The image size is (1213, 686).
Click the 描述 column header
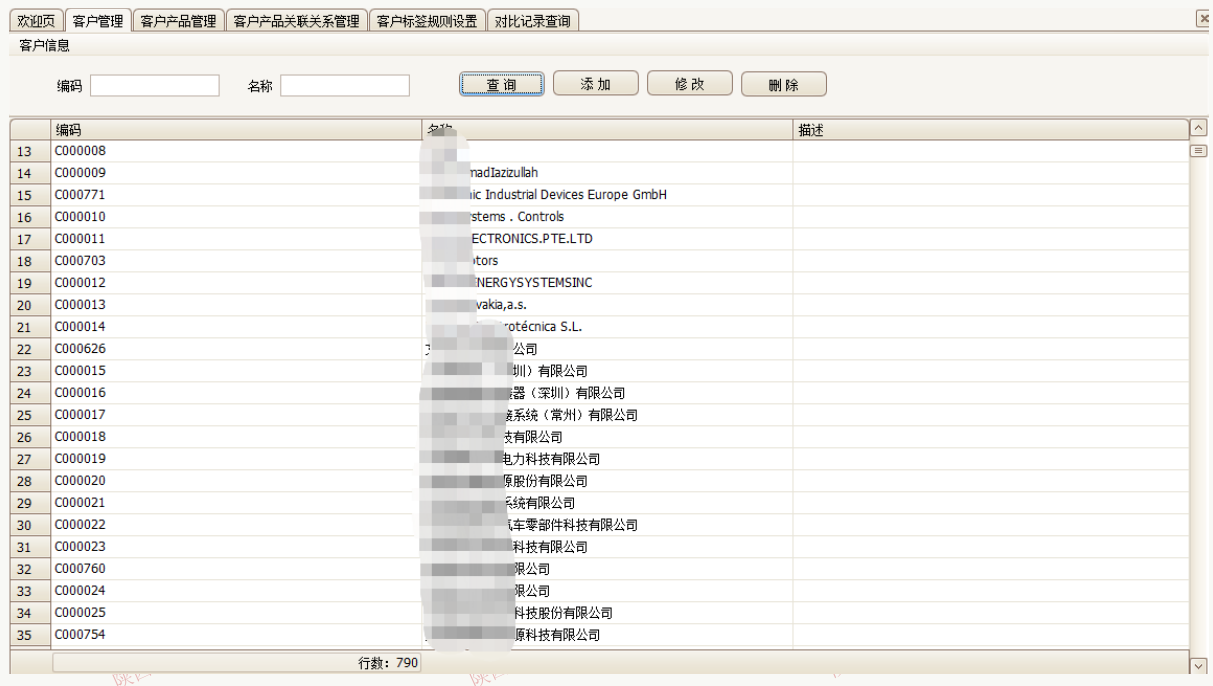pos(990,130)
